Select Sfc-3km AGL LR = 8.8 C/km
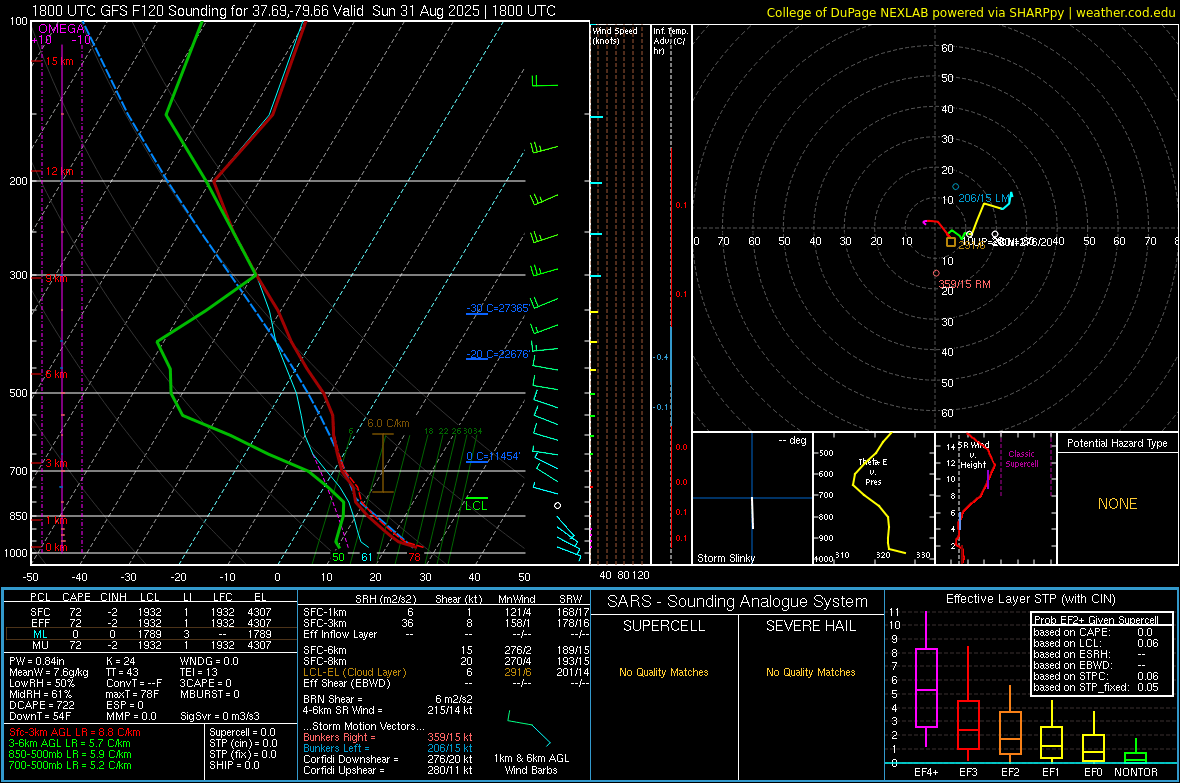 [75, 732]
